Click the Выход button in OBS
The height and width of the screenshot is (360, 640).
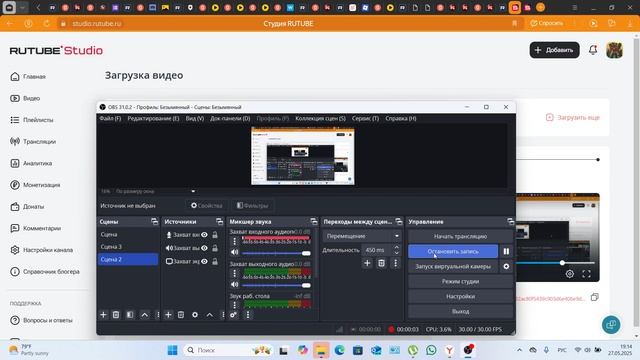point(460,311)
